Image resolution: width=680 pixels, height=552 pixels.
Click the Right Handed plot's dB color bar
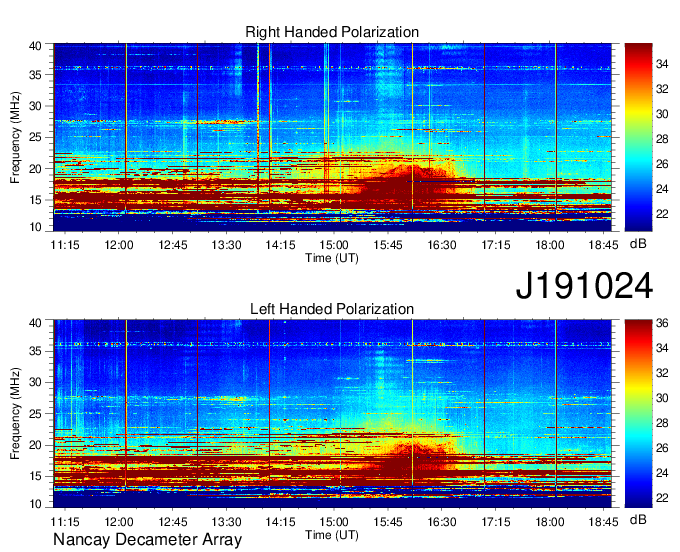[638, 137]
